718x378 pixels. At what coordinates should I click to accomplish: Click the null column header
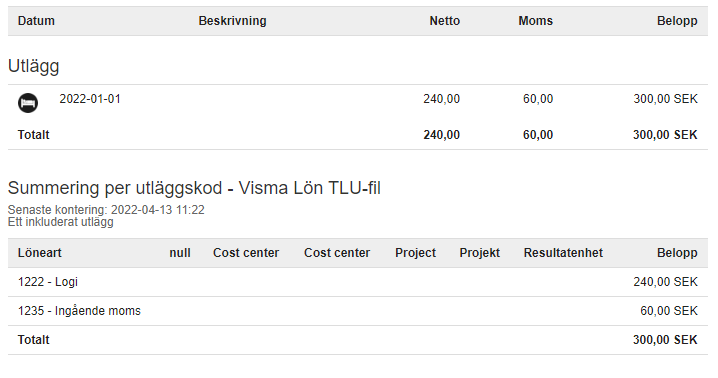[180, 253]
